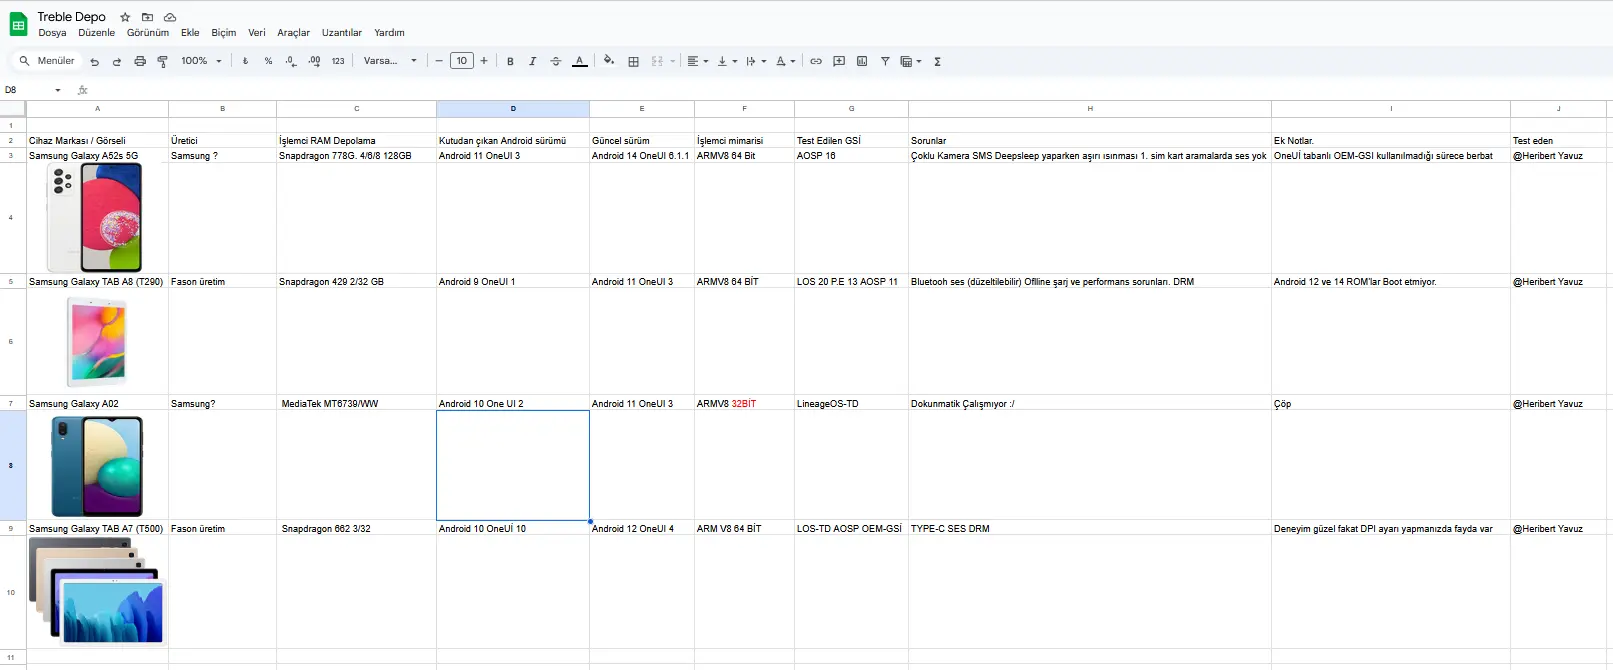Increase font size with the plus button
Screen dimensions: 1613x670
484,61
